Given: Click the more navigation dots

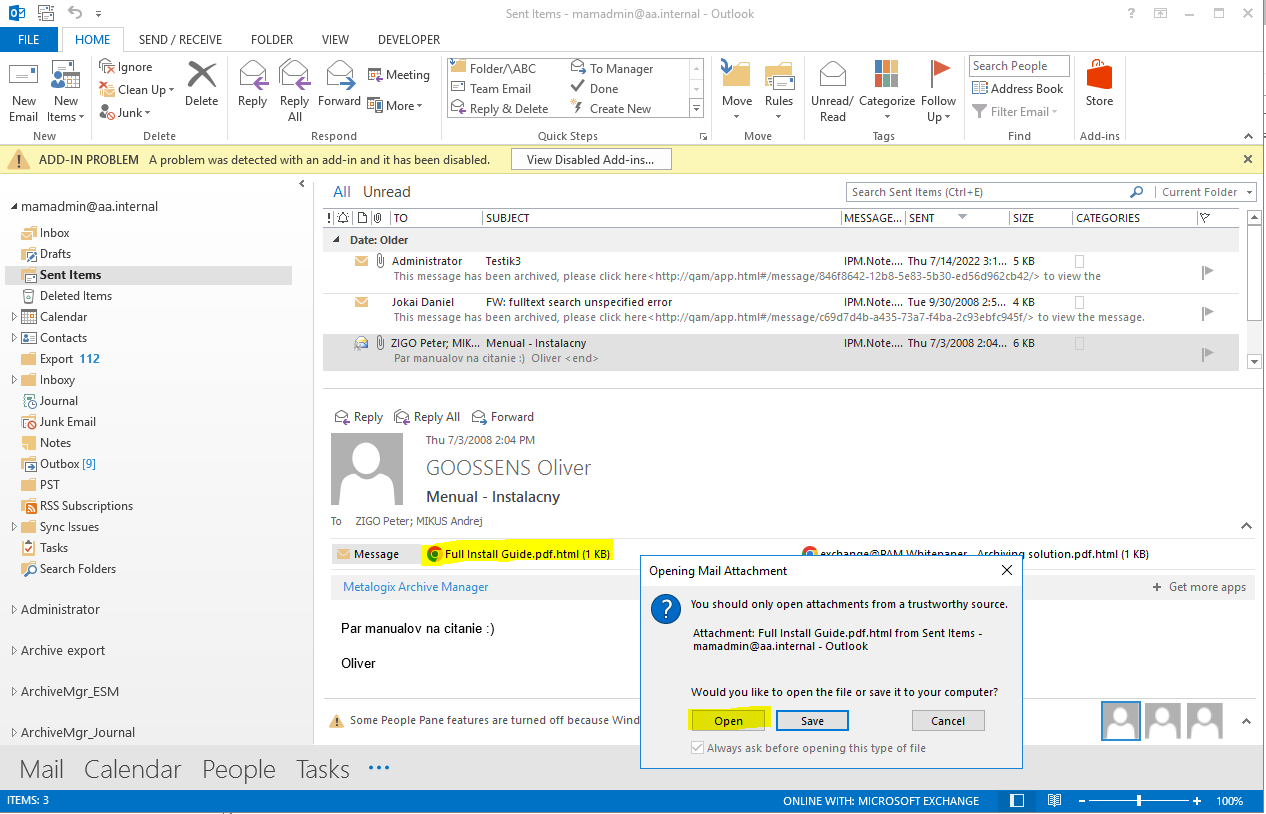Looking at the screenshot, I should [378, 768].
